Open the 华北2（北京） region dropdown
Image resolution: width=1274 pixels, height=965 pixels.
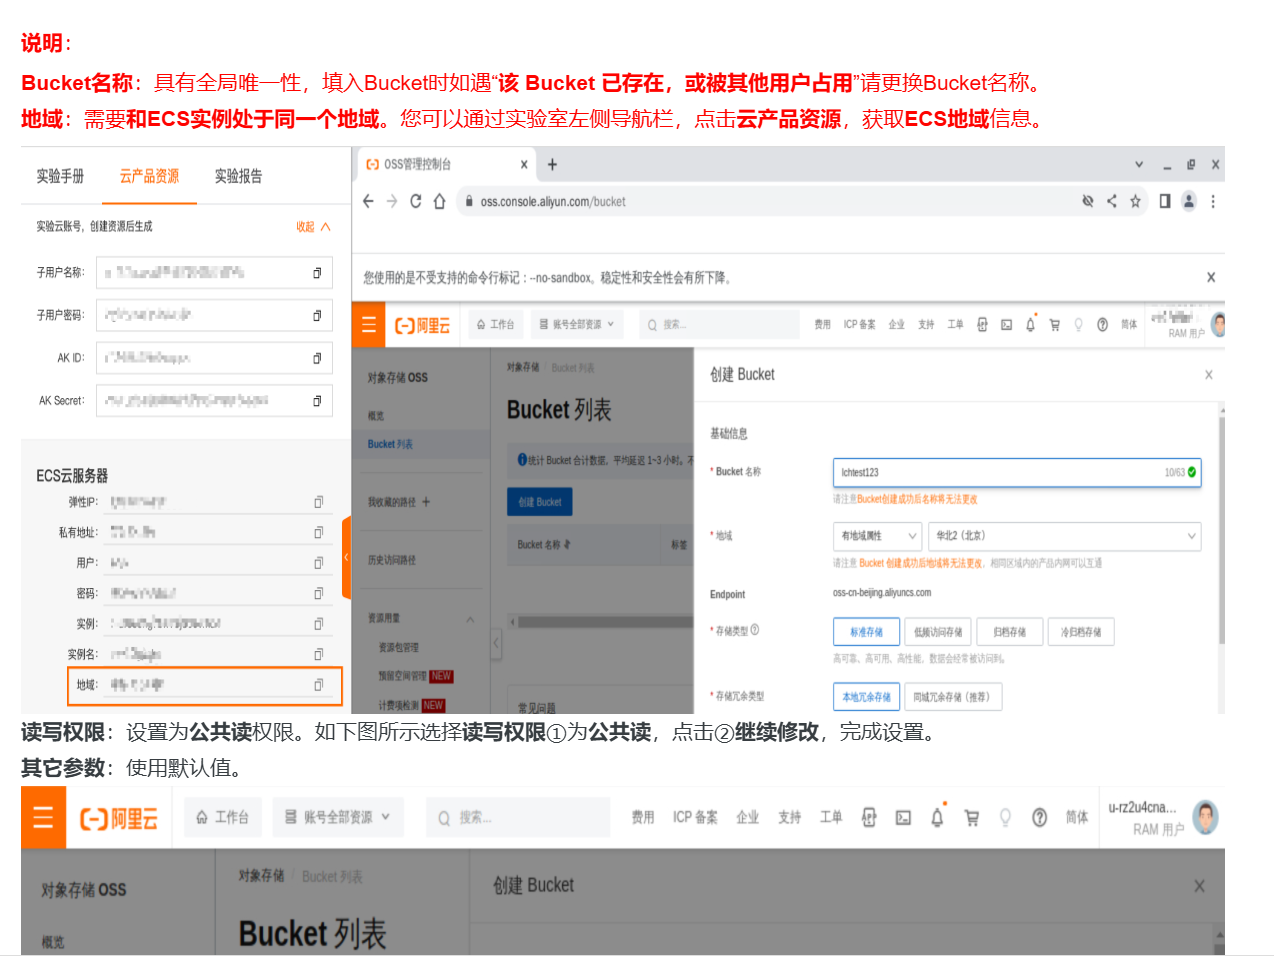click(x=1064, y=536)
